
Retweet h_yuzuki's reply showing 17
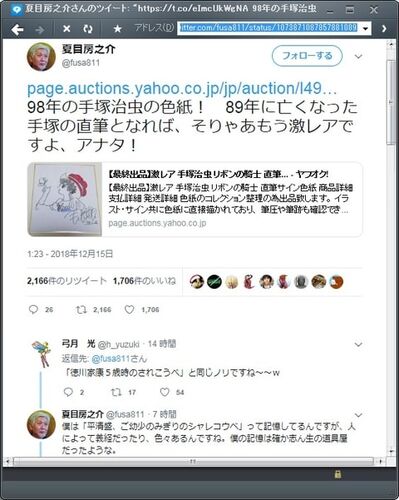click(116, 392)
